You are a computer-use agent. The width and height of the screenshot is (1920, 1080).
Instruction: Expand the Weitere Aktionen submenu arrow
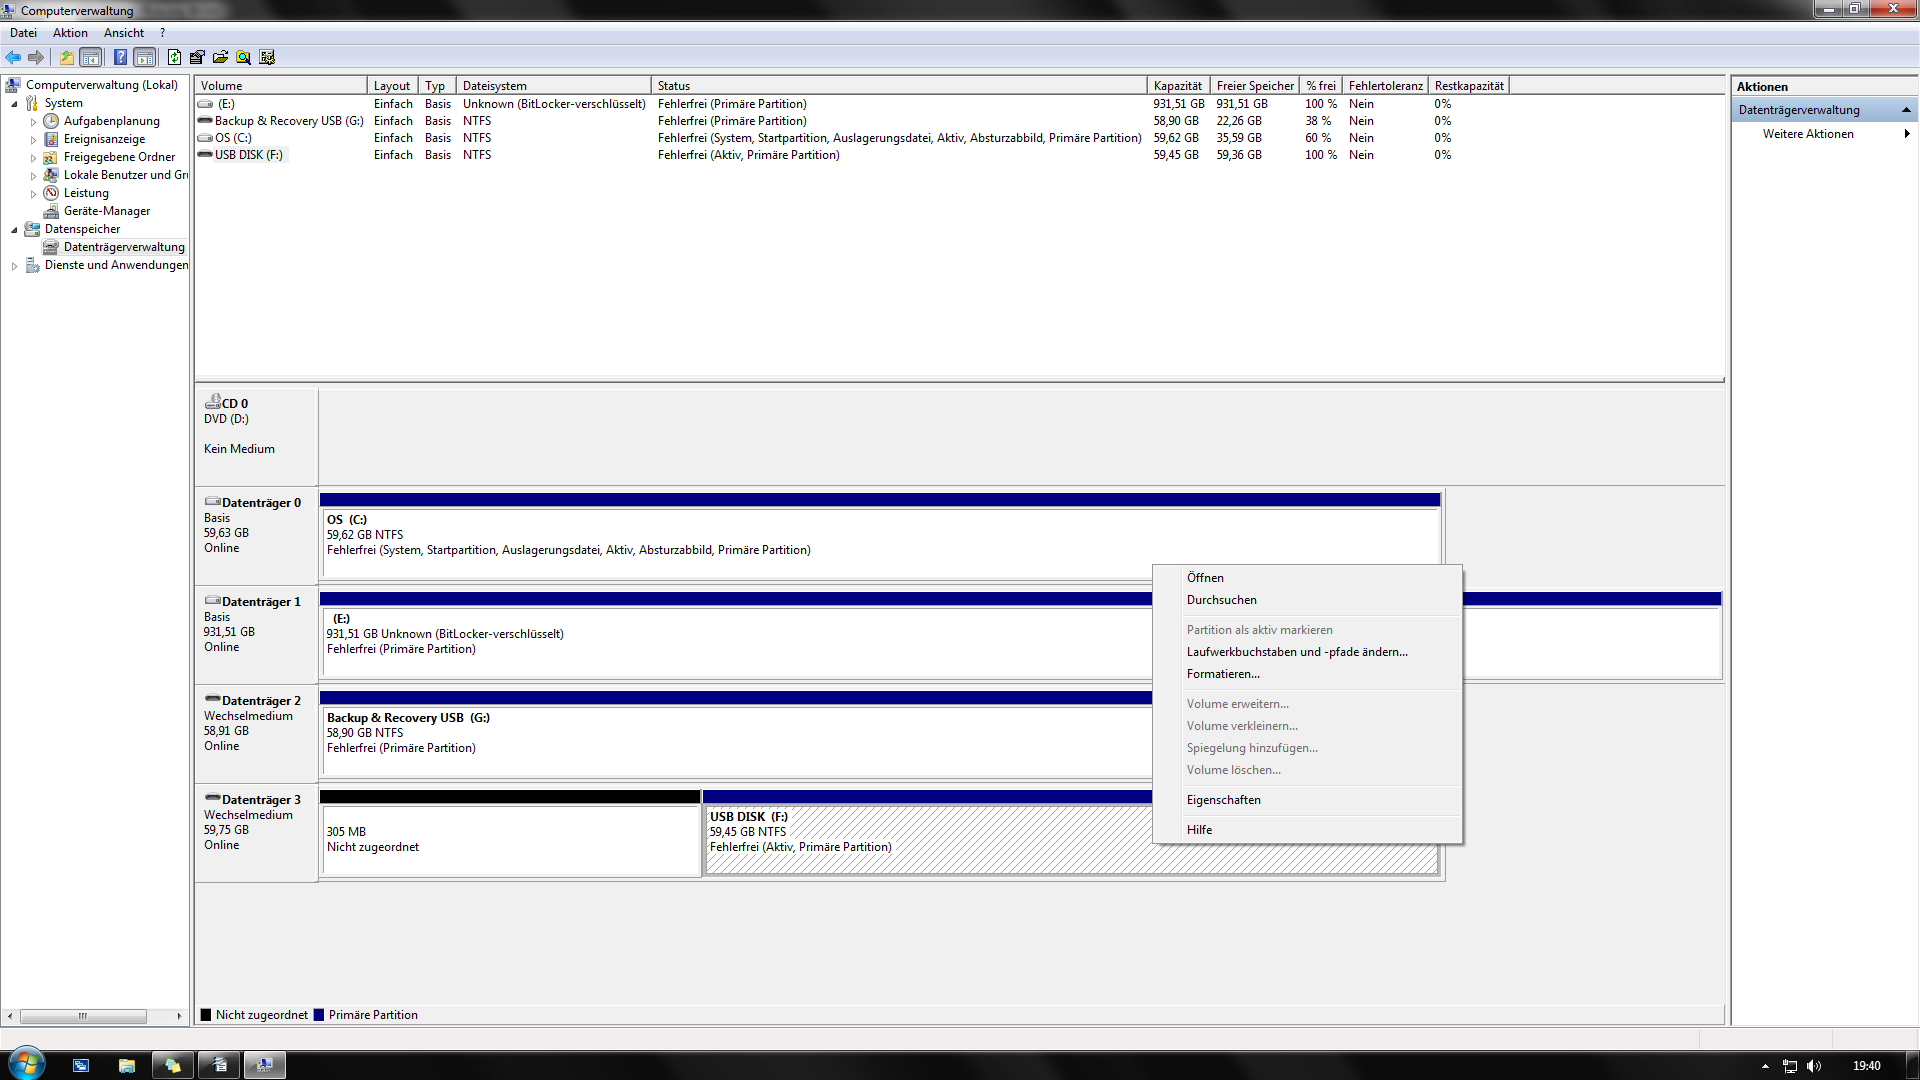[1907, 134]
